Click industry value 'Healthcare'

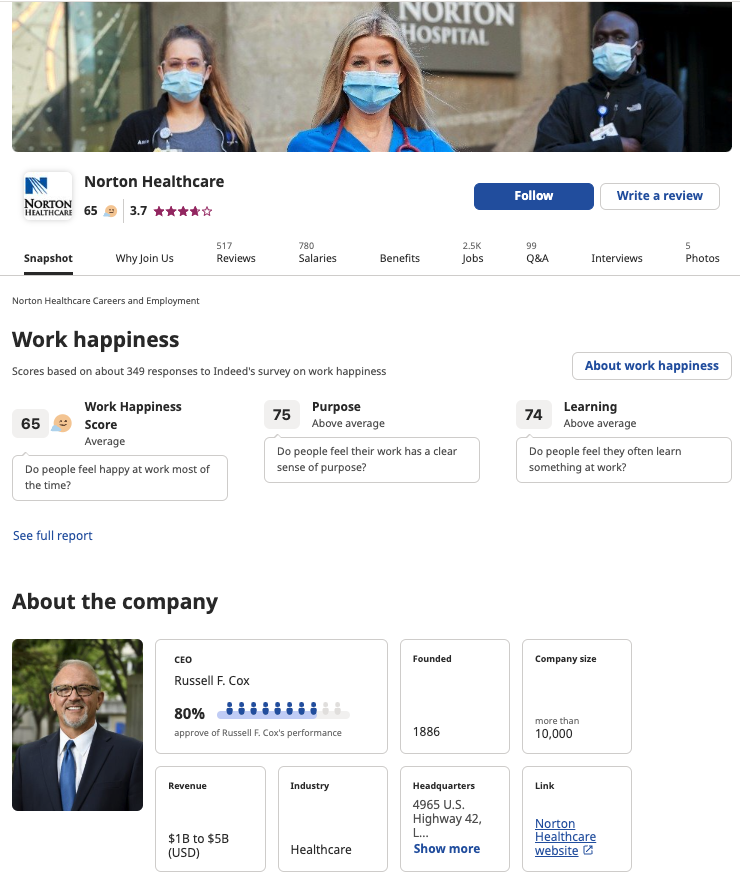pos(321,849)
